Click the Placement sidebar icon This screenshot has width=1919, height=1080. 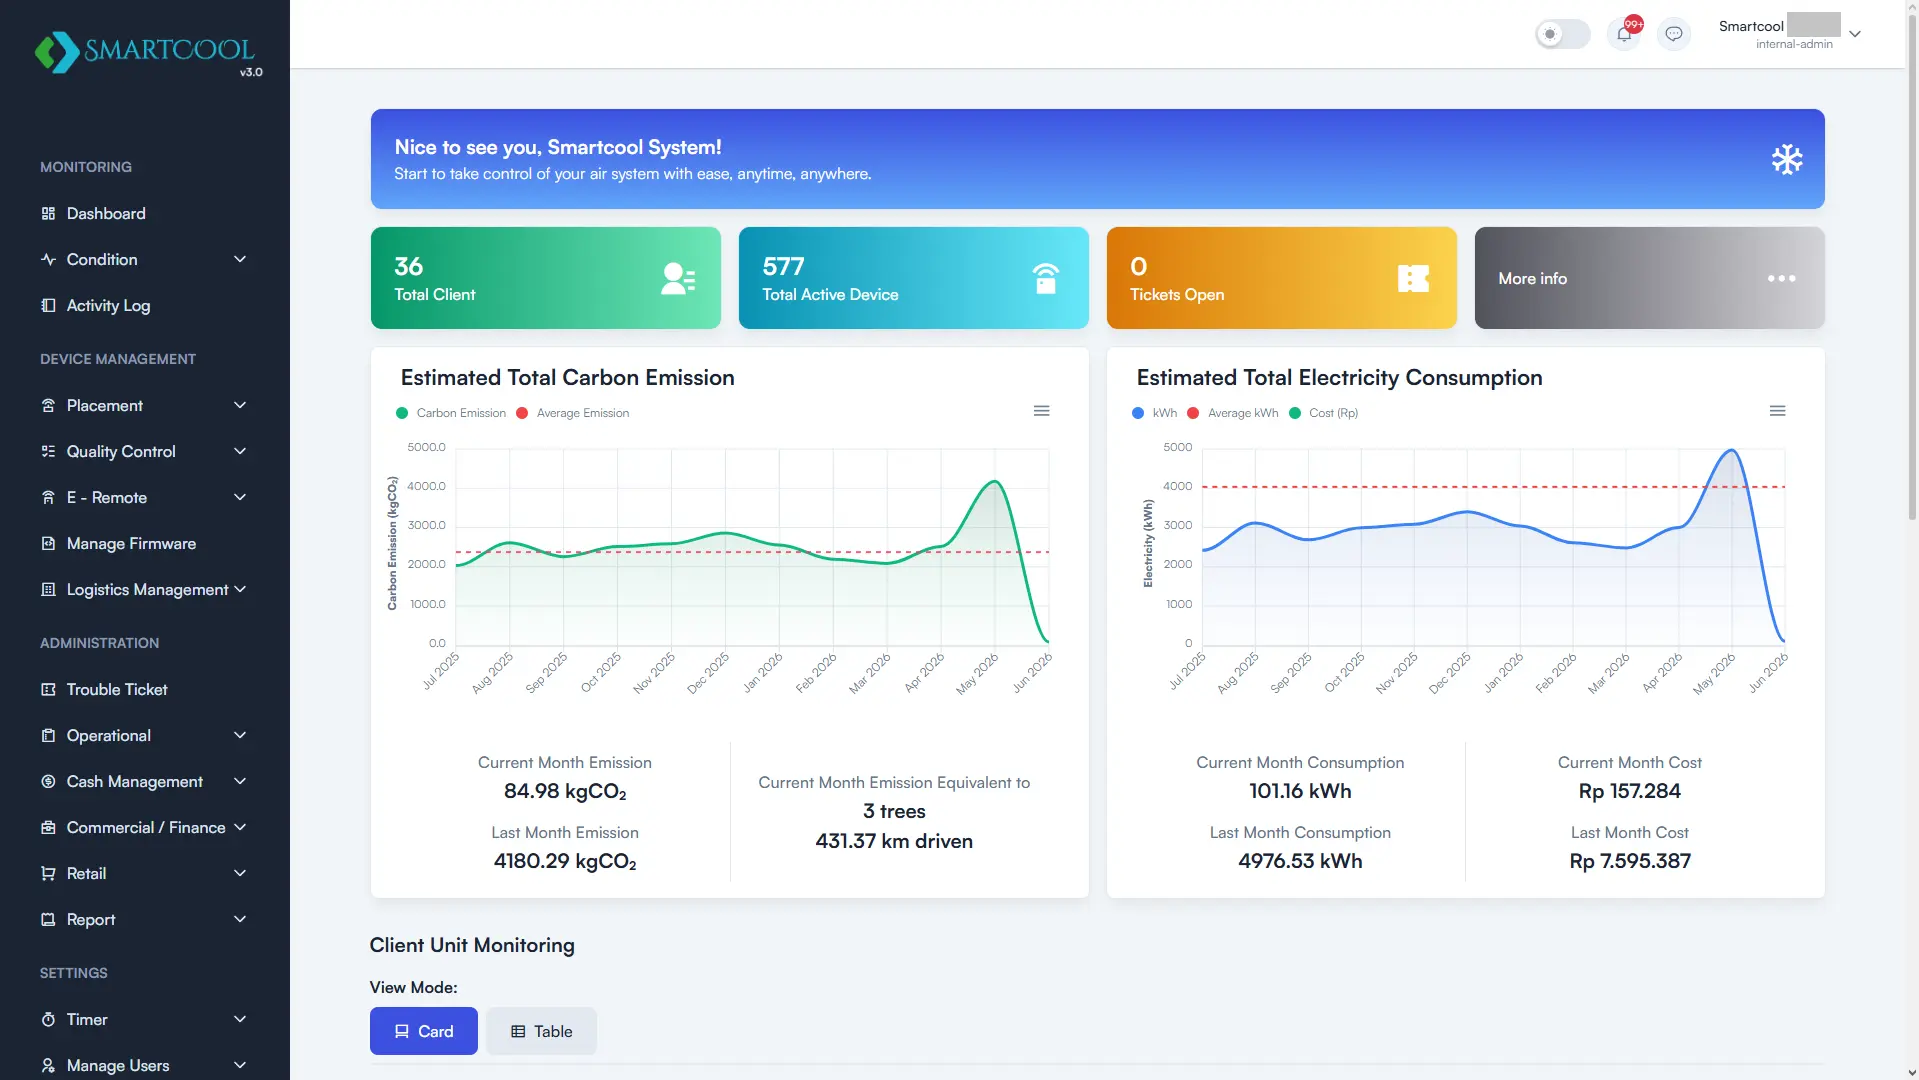48,406
